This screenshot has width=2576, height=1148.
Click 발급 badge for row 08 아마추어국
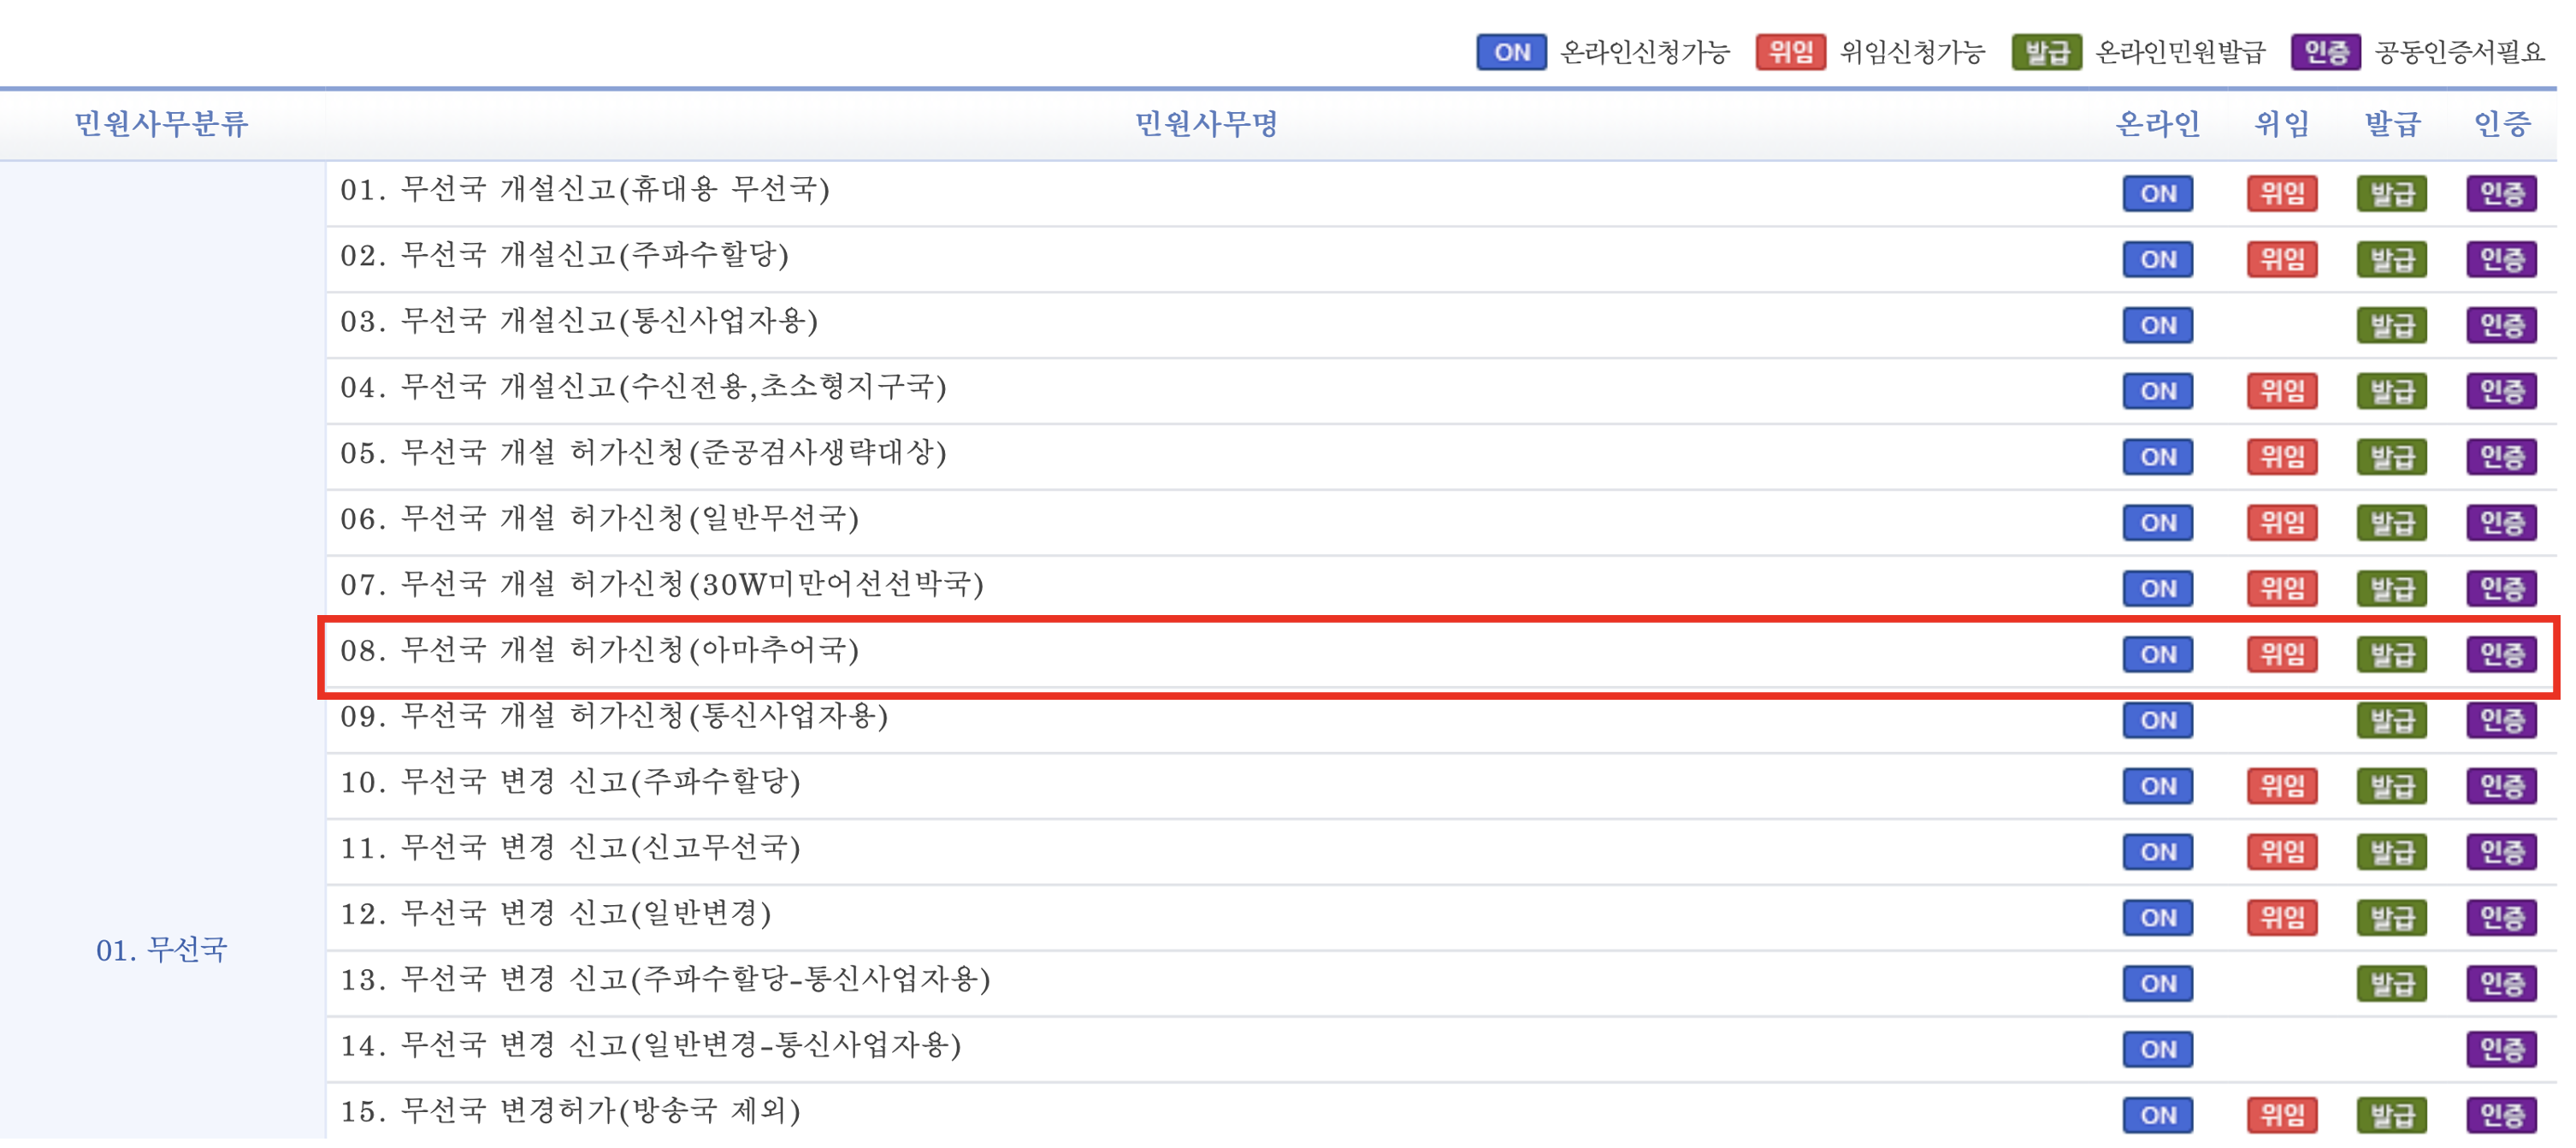point(2391,654)
